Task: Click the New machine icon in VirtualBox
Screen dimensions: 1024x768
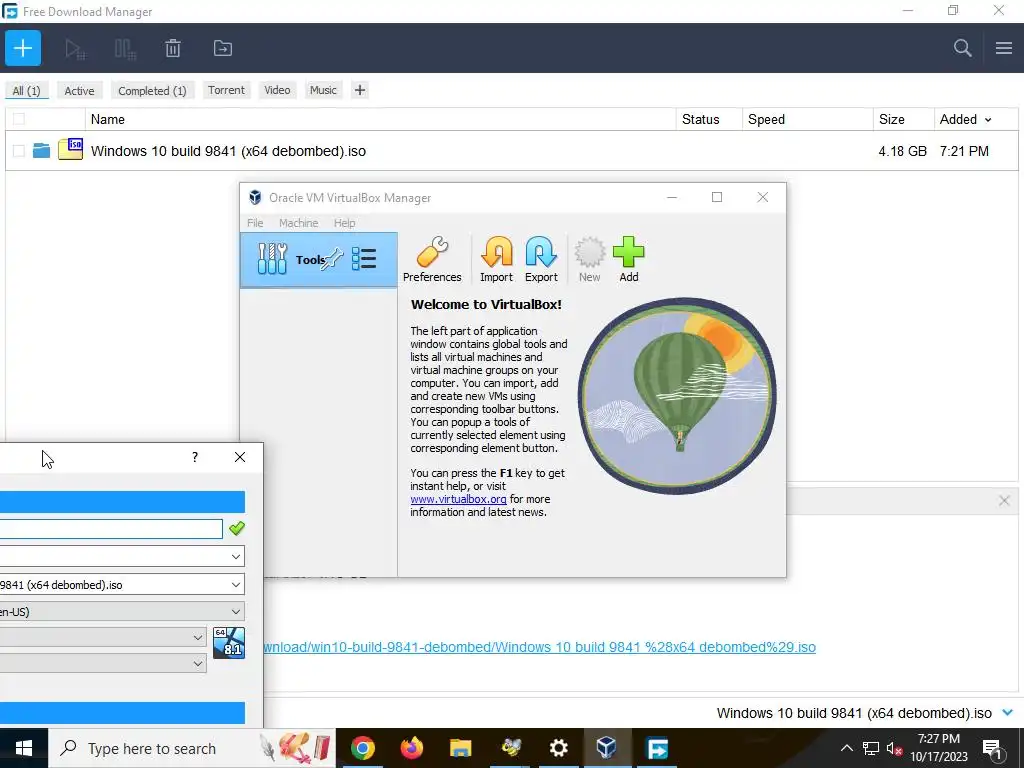Action: pyautogui.click(x=589, y=259)
